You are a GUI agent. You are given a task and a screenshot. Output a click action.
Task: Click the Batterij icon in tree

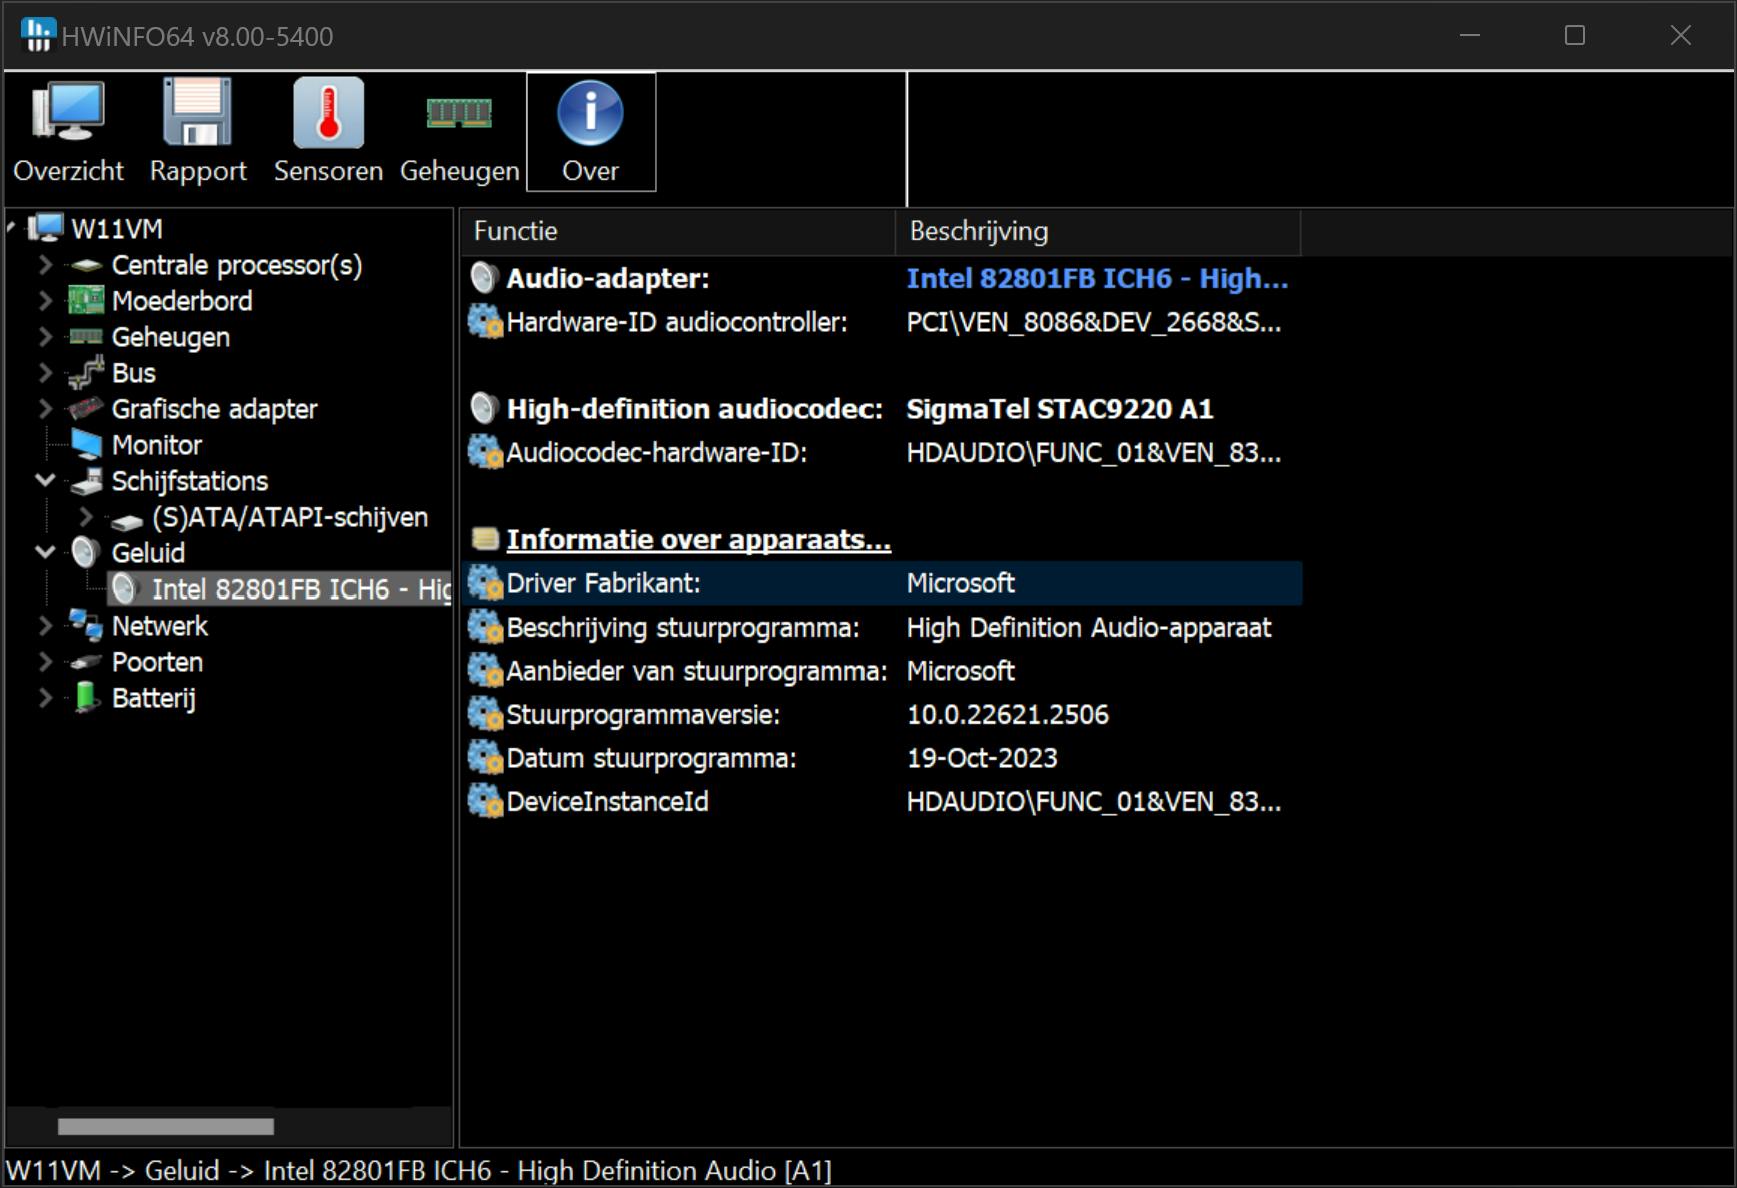tap(86, 698)
